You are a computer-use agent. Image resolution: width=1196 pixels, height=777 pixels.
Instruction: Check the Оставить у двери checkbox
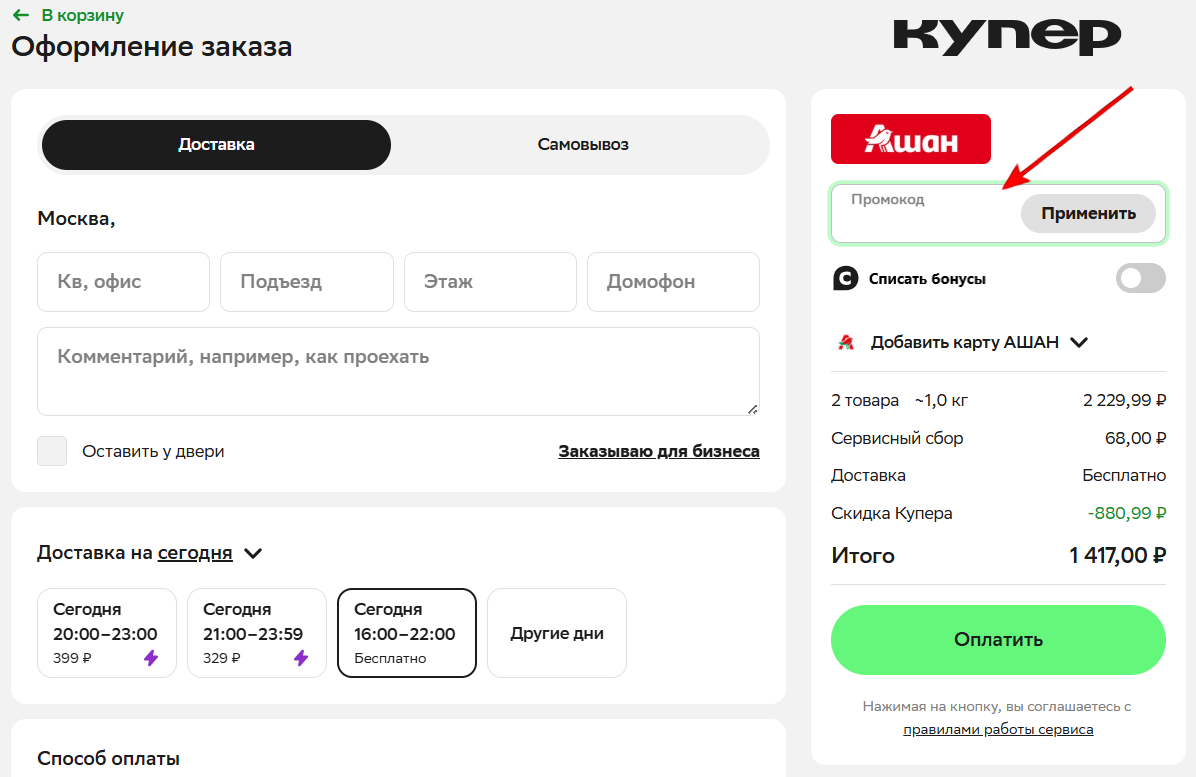(52, 451)
